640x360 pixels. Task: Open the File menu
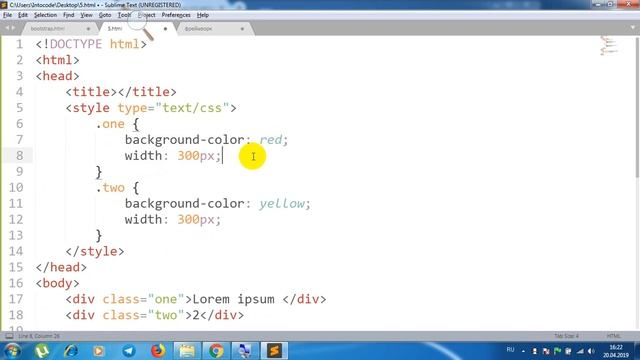click(7, 15)
